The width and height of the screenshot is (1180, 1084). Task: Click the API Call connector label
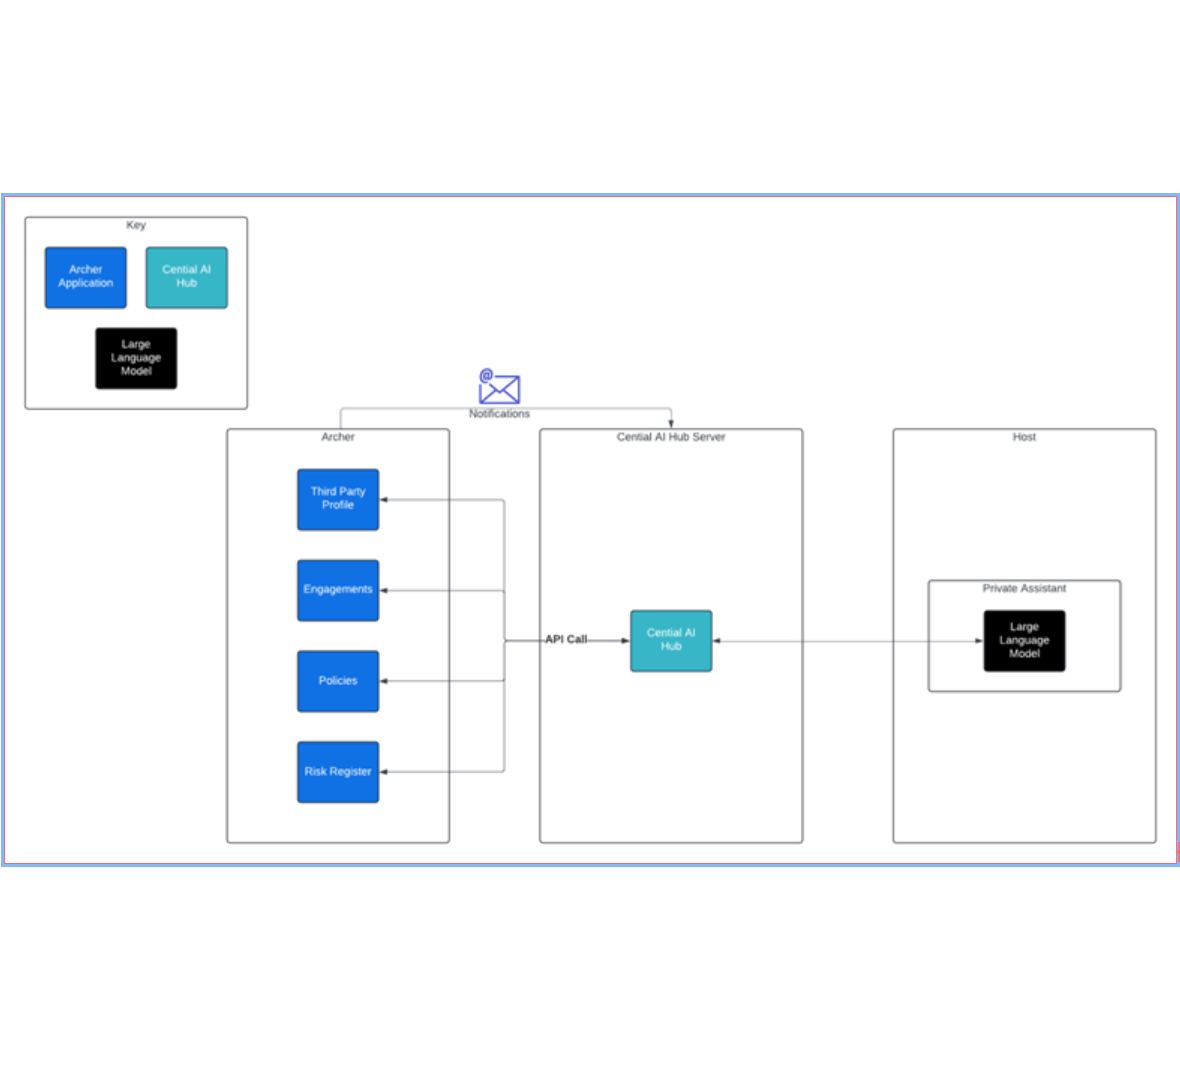(566, 639)
